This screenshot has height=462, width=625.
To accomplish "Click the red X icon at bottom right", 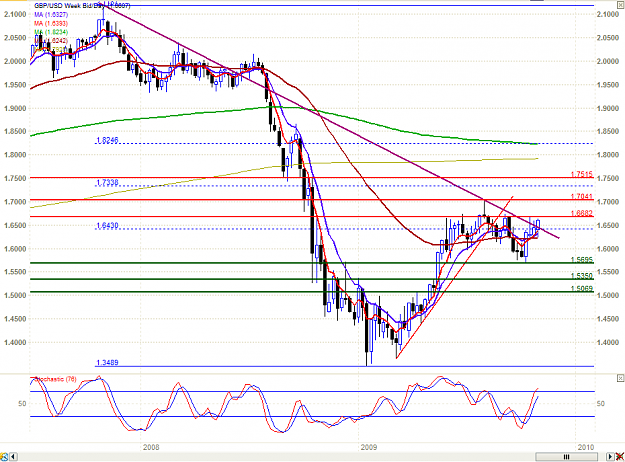I will click(x=619, y=456).
